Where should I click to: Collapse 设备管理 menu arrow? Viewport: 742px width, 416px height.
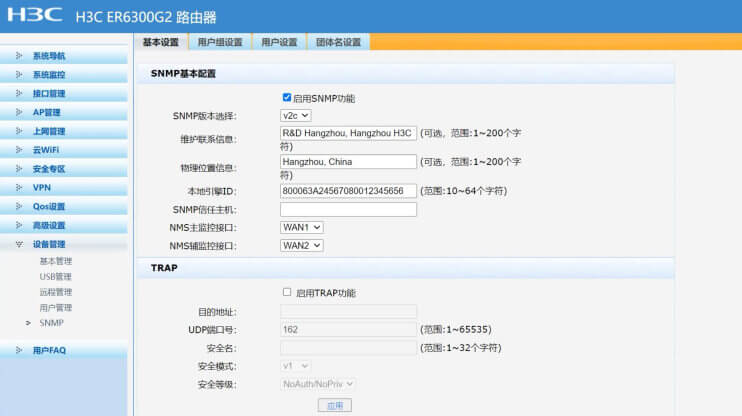point(19,244)
